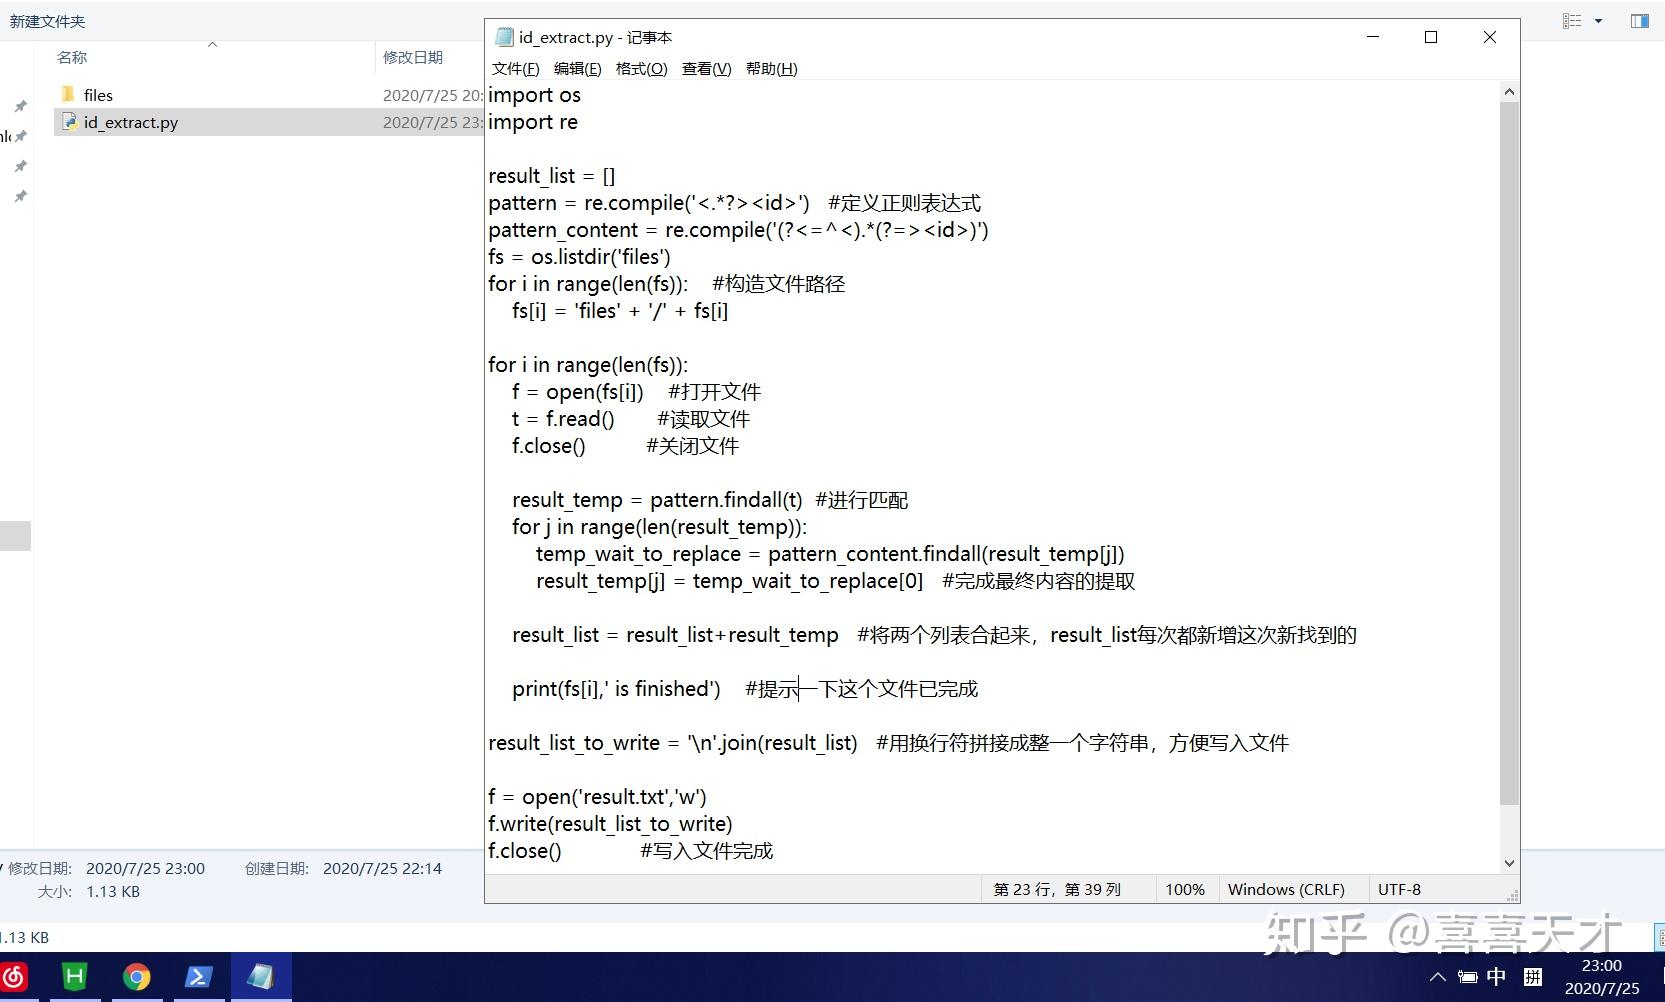This screenshot has height=1002, width=1665.
Task: Click the #进行匹配 comment
Action: click(861, 500)
